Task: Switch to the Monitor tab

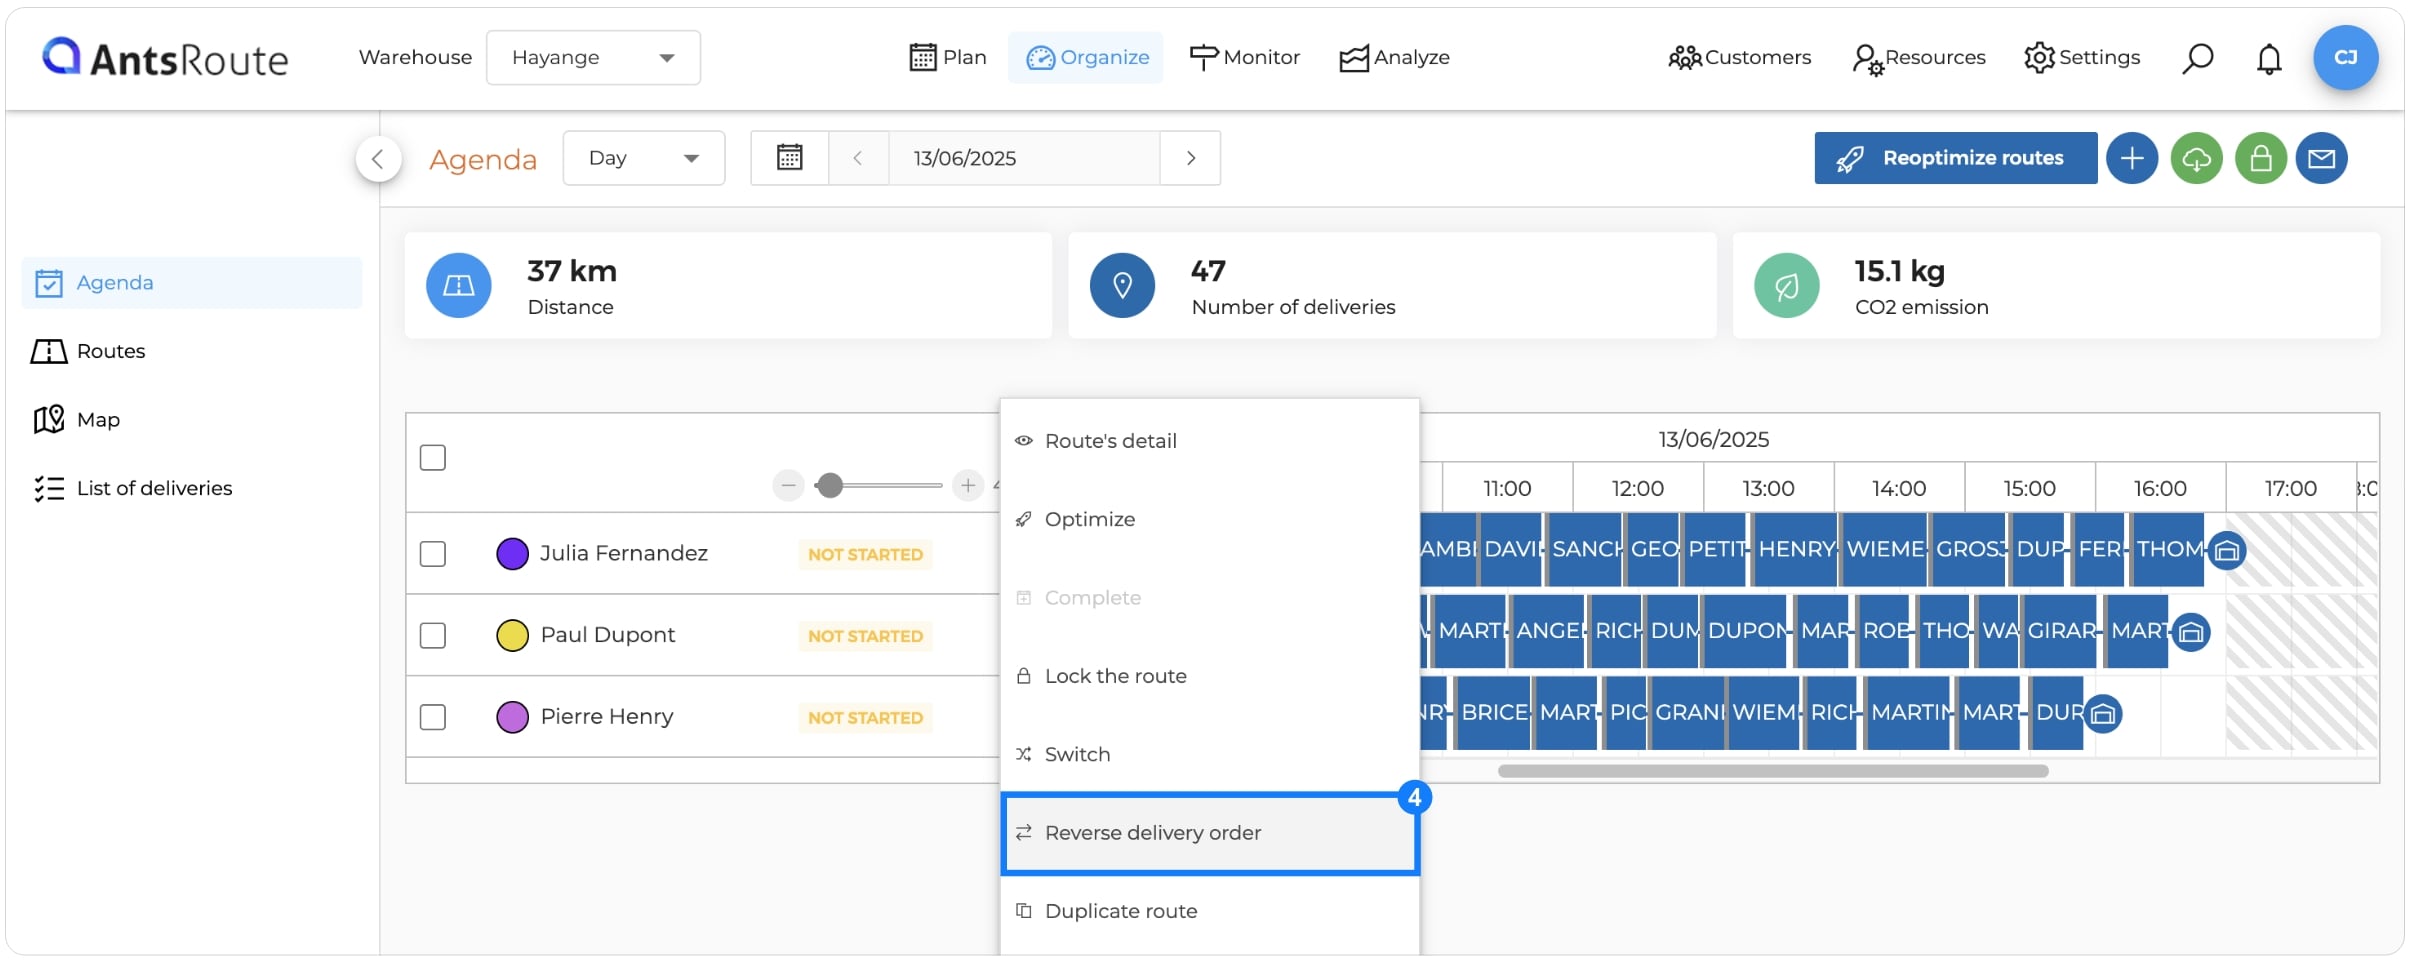Action: [1244, 58]
